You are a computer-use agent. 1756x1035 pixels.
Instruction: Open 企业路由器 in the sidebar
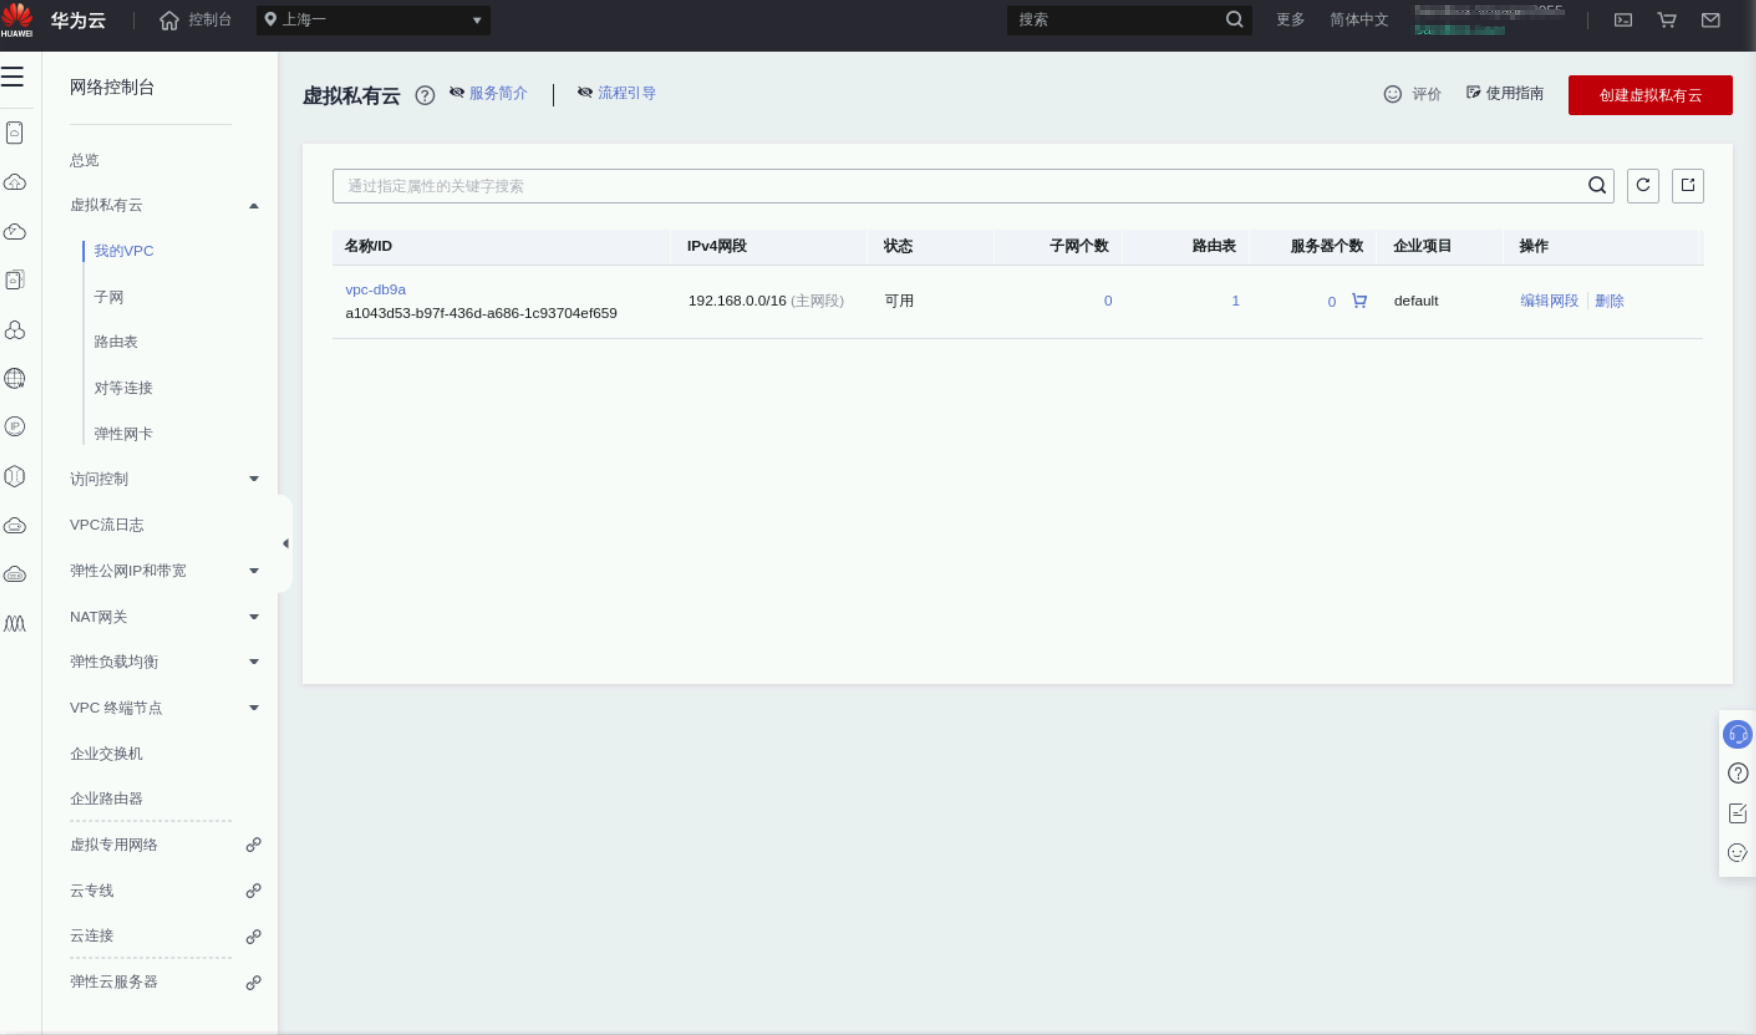click(106, 799)
